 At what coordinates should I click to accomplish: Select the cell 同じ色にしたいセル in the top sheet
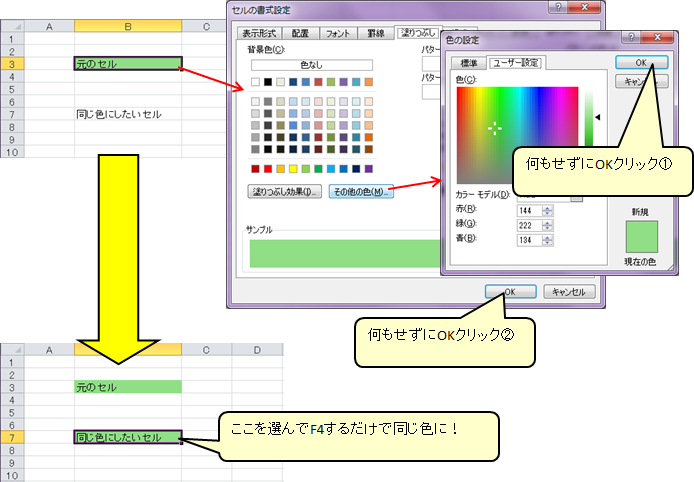[128, 114]
